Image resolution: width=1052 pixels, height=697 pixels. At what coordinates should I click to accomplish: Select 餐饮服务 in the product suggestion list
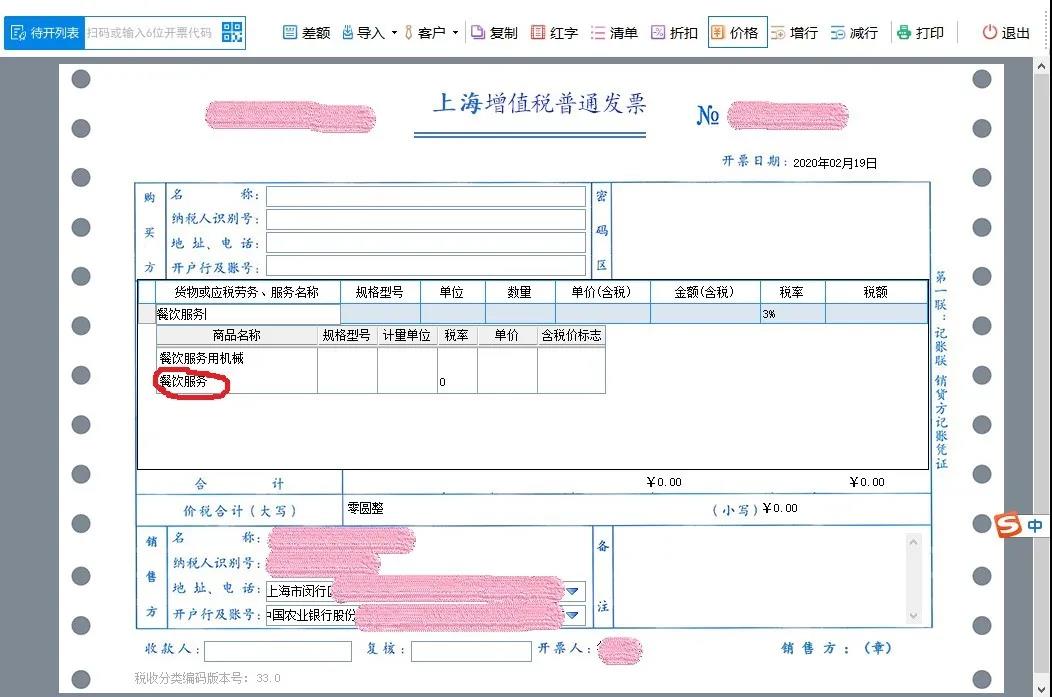point(183,381)
